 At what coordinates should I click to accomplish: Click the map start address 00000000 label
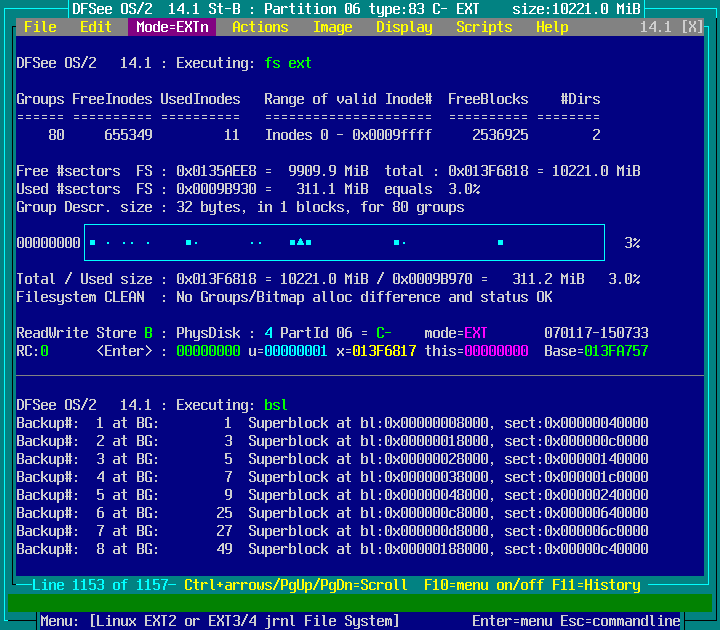[48, 243]
